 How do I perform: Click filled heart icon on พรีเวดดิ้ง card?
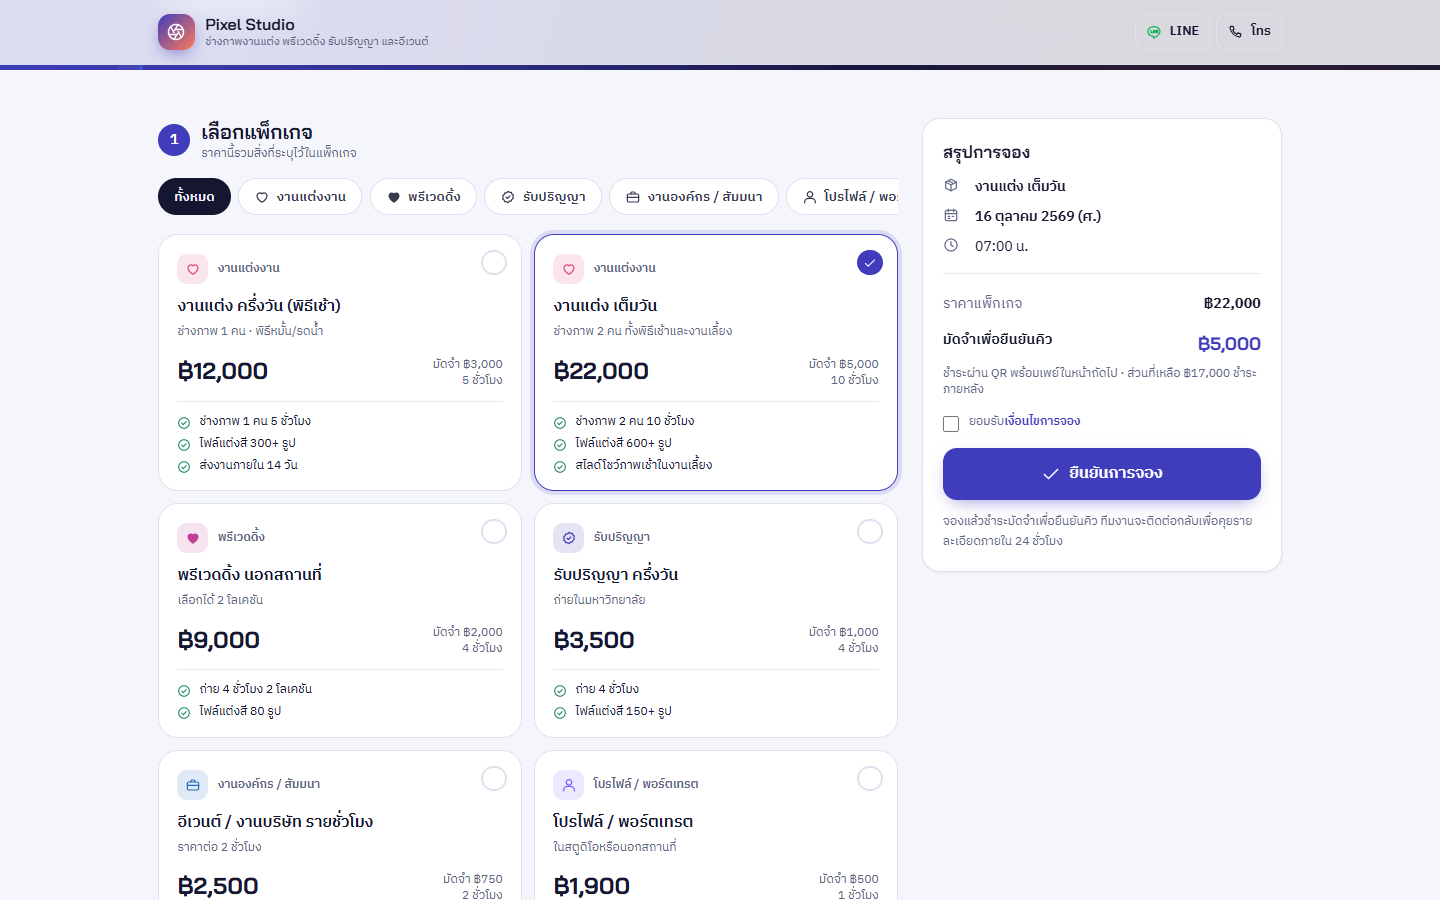(x=193, y=538)
